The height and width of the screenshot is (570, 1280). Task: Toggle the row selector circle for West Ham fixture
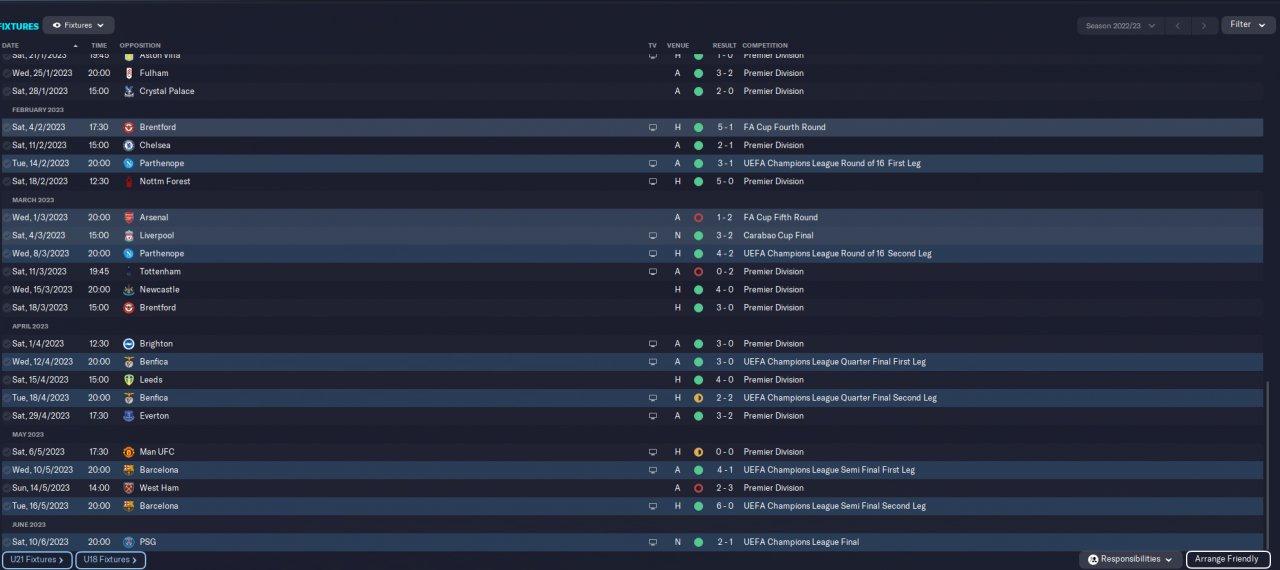[6, 487]
